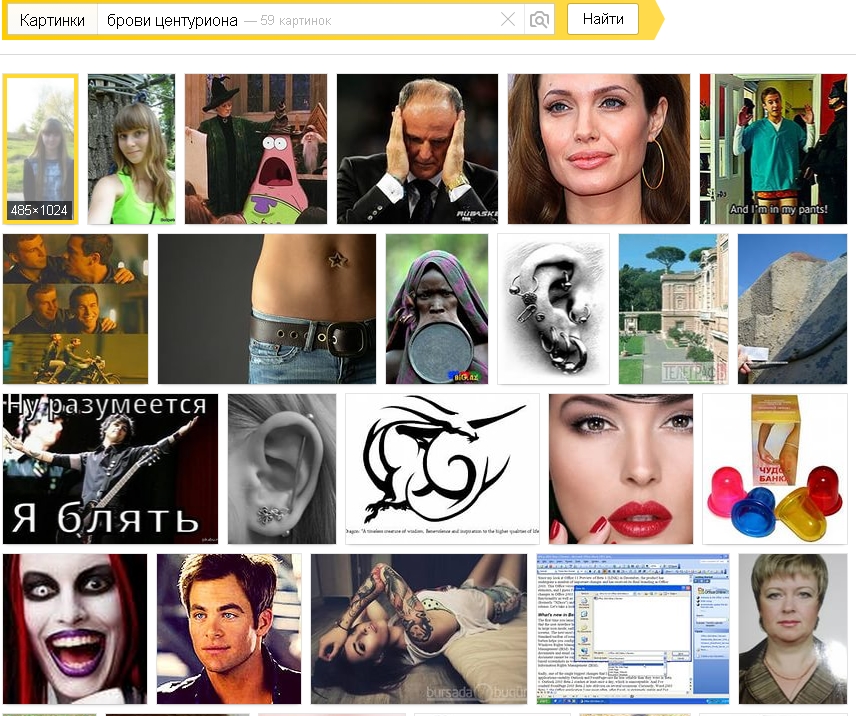Open the lip plate woman thumbnail
This screenshot has height=716, width=856.
[x=437, y=309]
